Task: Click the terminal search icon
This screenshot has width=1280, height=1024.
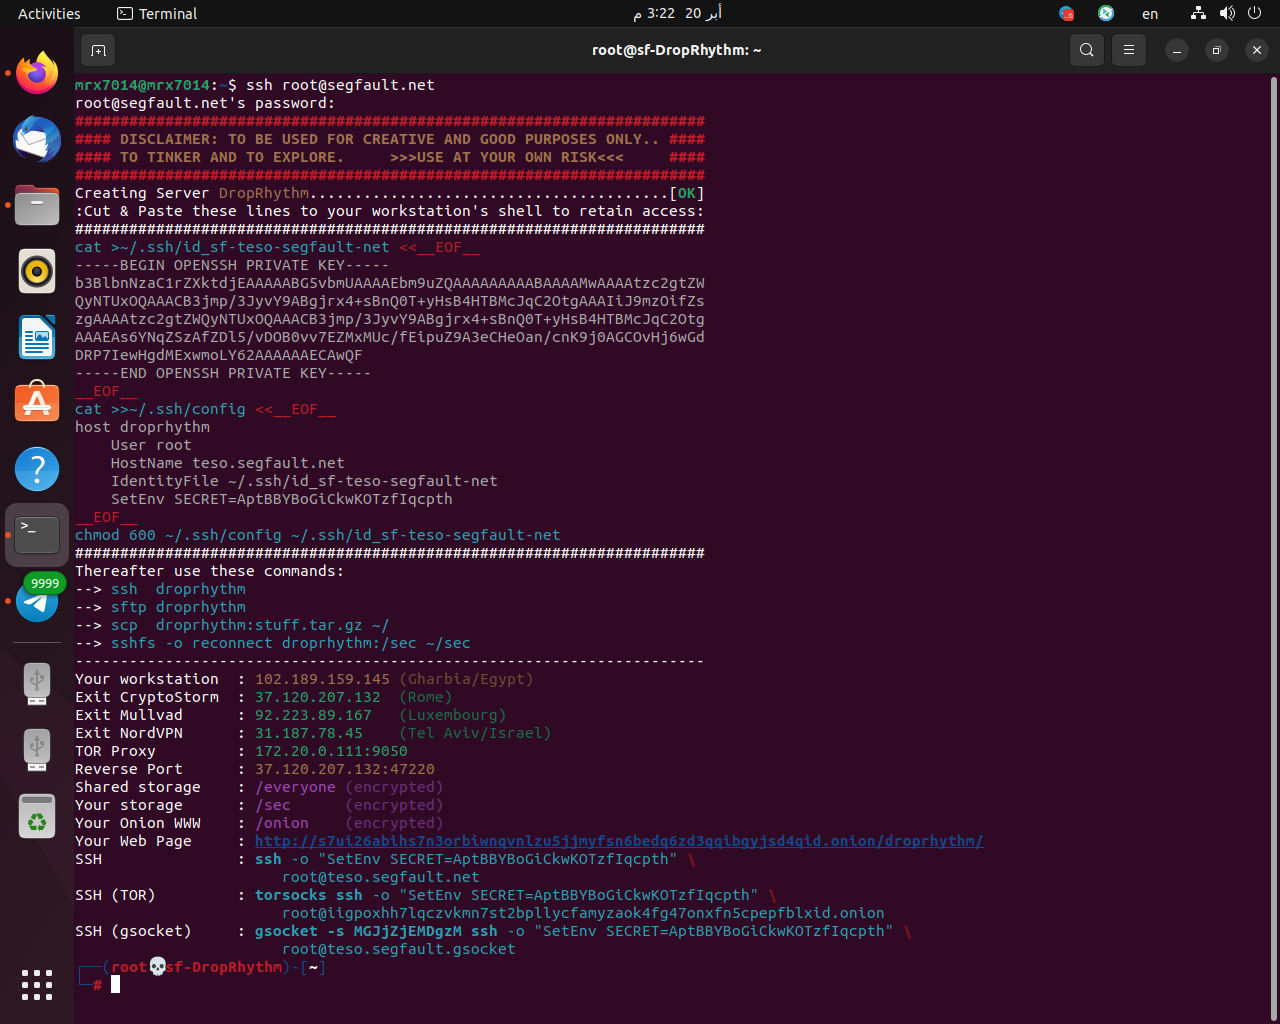Action: (1087, 50)
